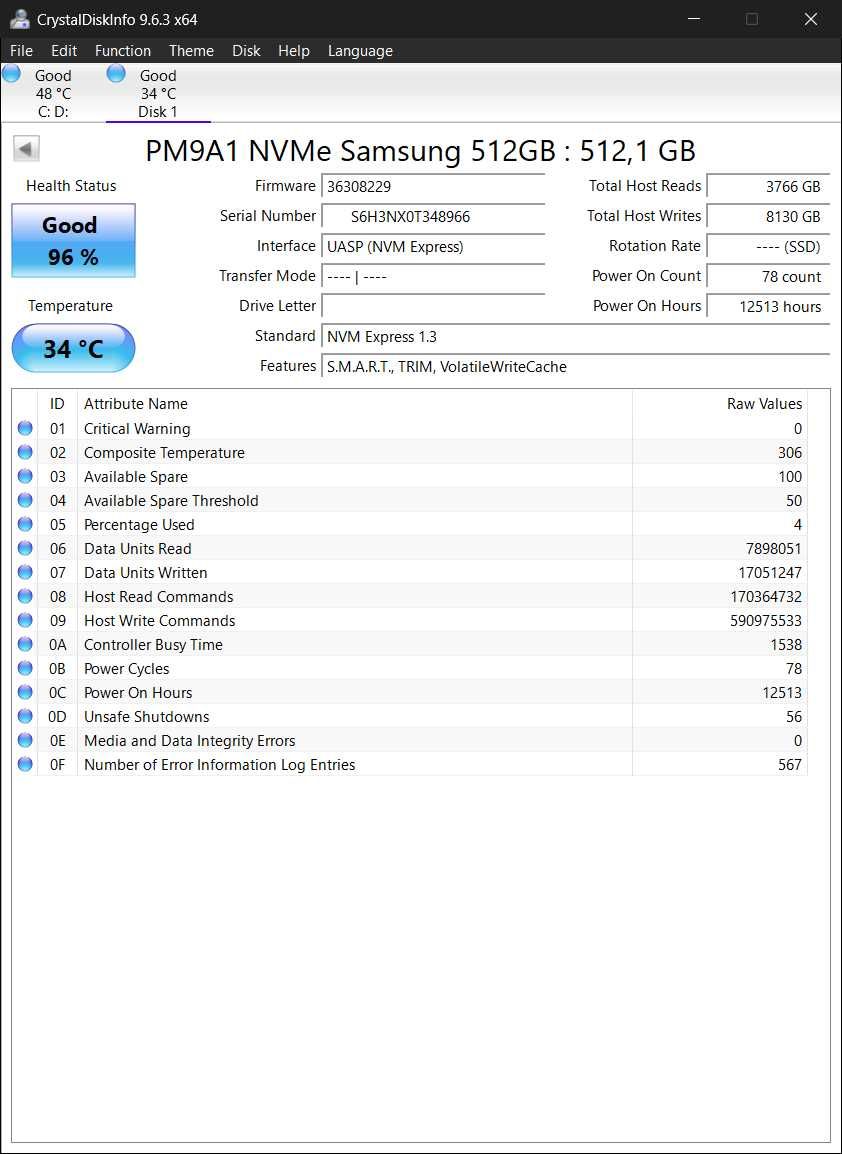Image resolution: width=842 pixels, height=1154 pixels.
Task: Open the Help menu
Action: (x=294, y=51)
